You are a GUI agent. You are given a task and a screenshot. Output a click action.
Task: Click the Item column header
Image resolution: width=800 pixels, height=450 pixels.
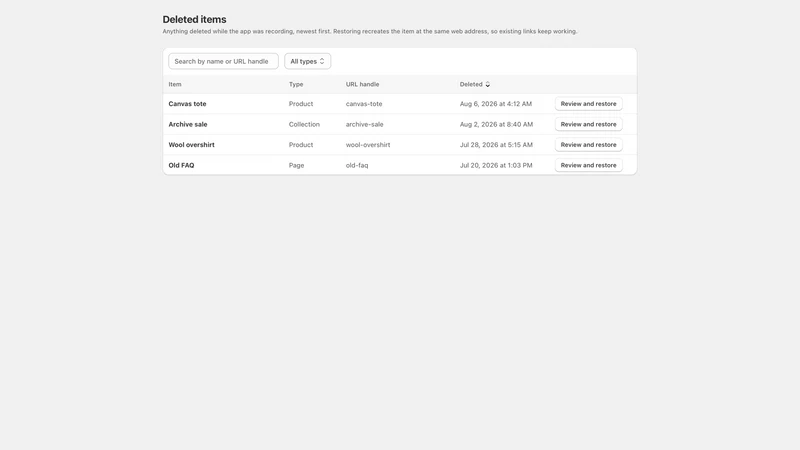175,84
